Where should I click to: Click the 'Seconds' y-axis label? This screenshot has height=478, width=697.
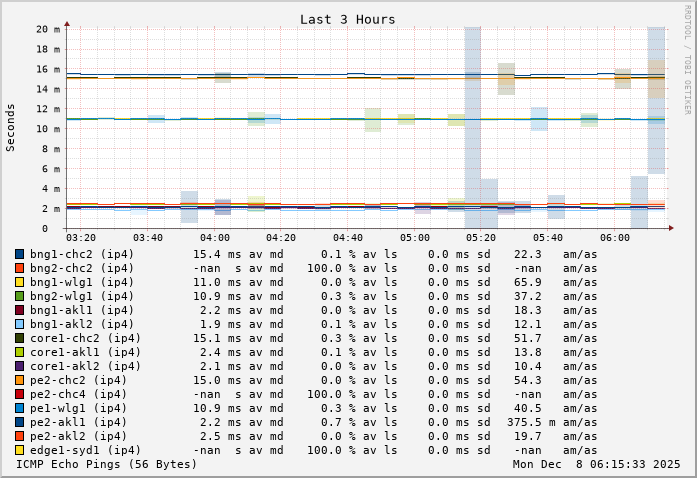11,127
